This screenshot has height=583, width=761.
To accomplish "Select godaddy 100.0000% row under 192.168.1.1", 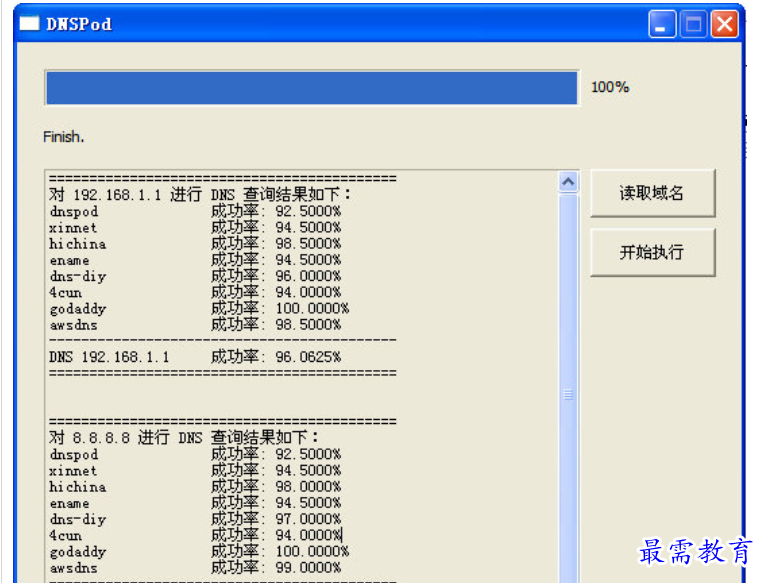I will (x=199, y=308).
